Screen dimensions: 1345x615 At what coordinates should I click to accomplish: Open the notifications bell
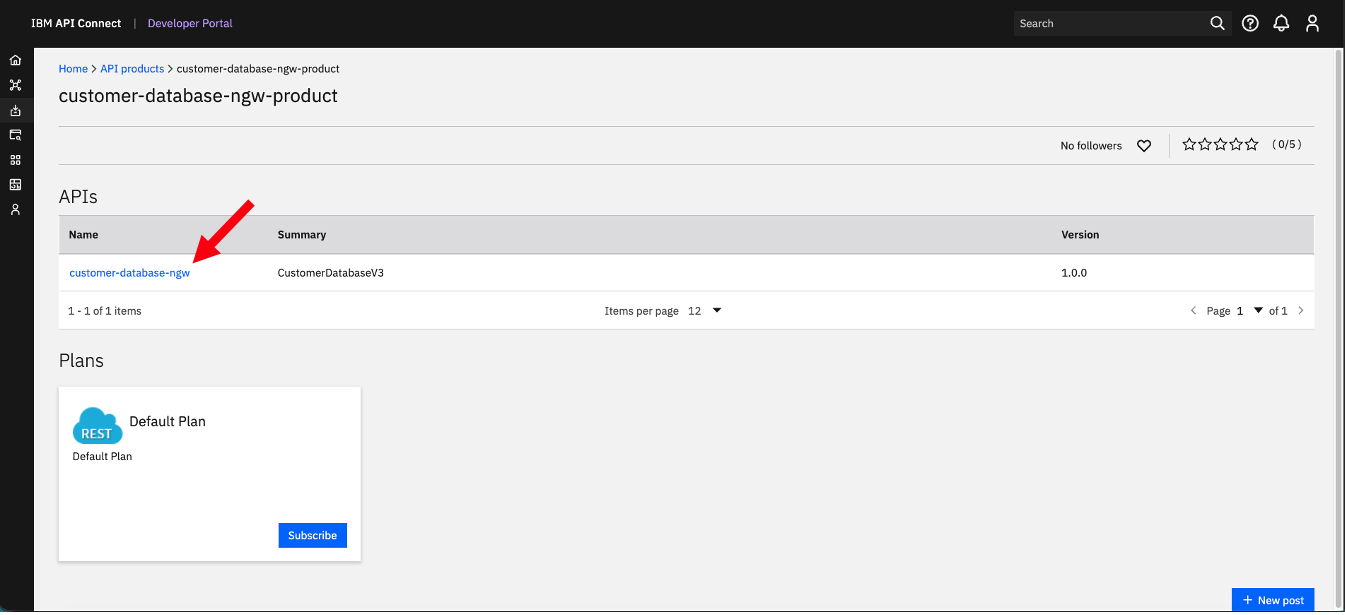[x=1281, y=23]
